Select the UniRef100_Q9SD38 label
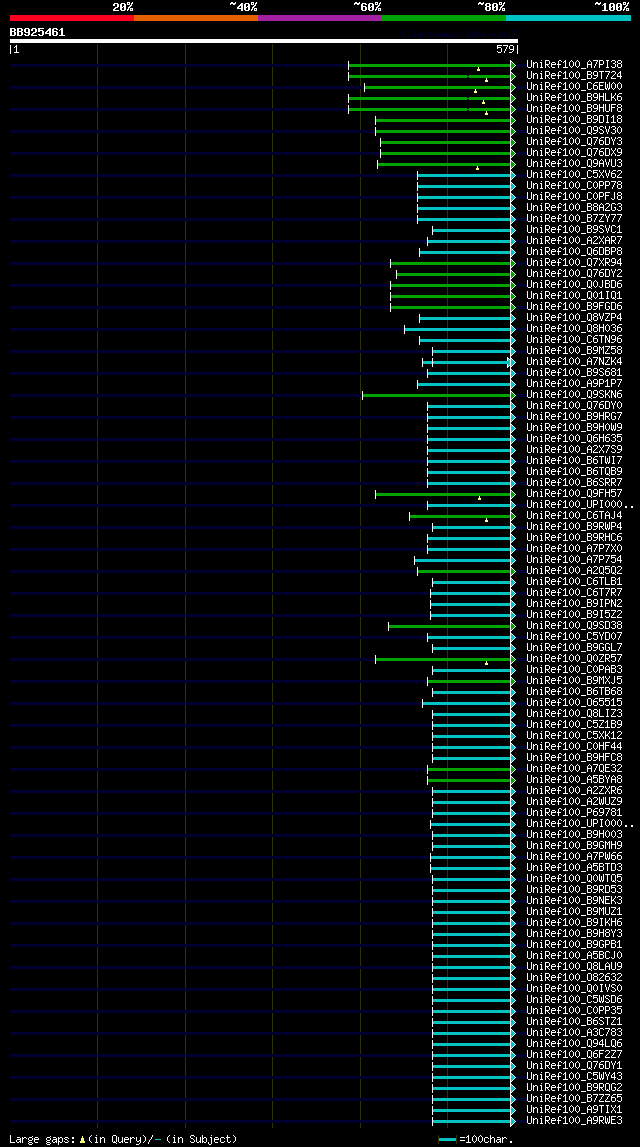This screenshot has width=640, height=1147. (x=574, y=626)
